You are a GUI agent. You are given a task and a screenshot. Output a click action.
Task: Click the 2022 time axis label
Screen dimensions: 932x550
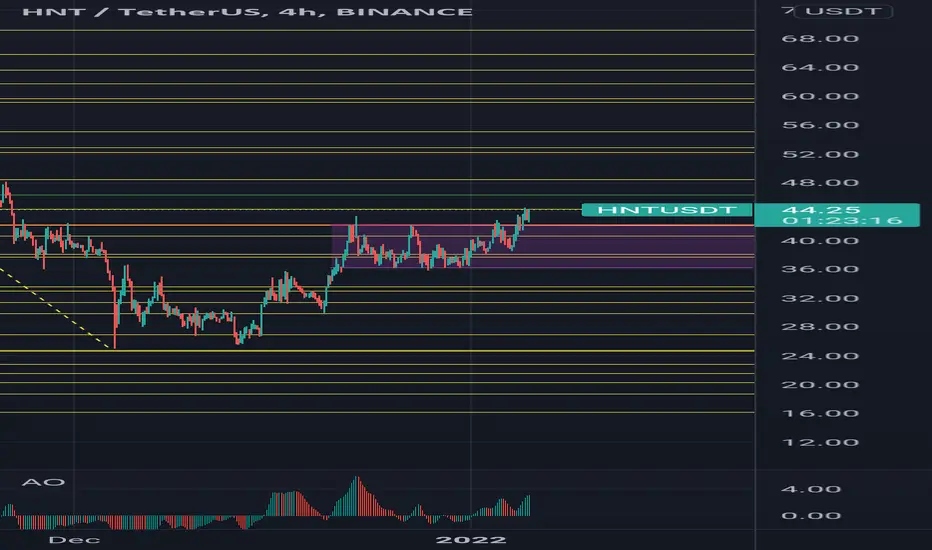pyautogui.click(x=471, y=540)
